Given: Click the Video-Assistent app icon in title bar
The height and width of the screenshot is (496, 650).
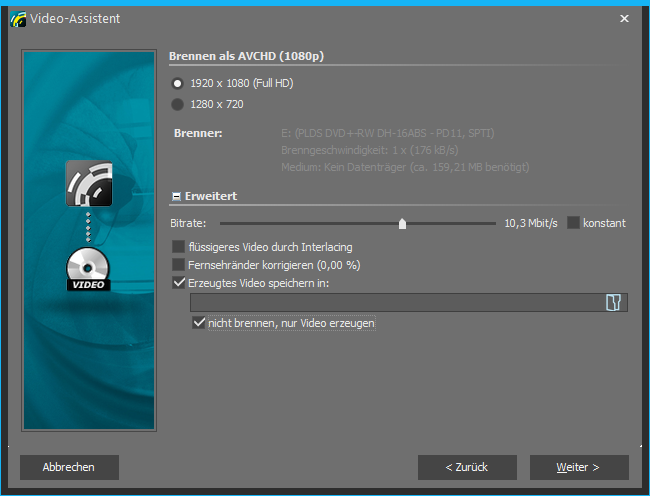Looking at the screenshot, I should click(x=17, y=18).
